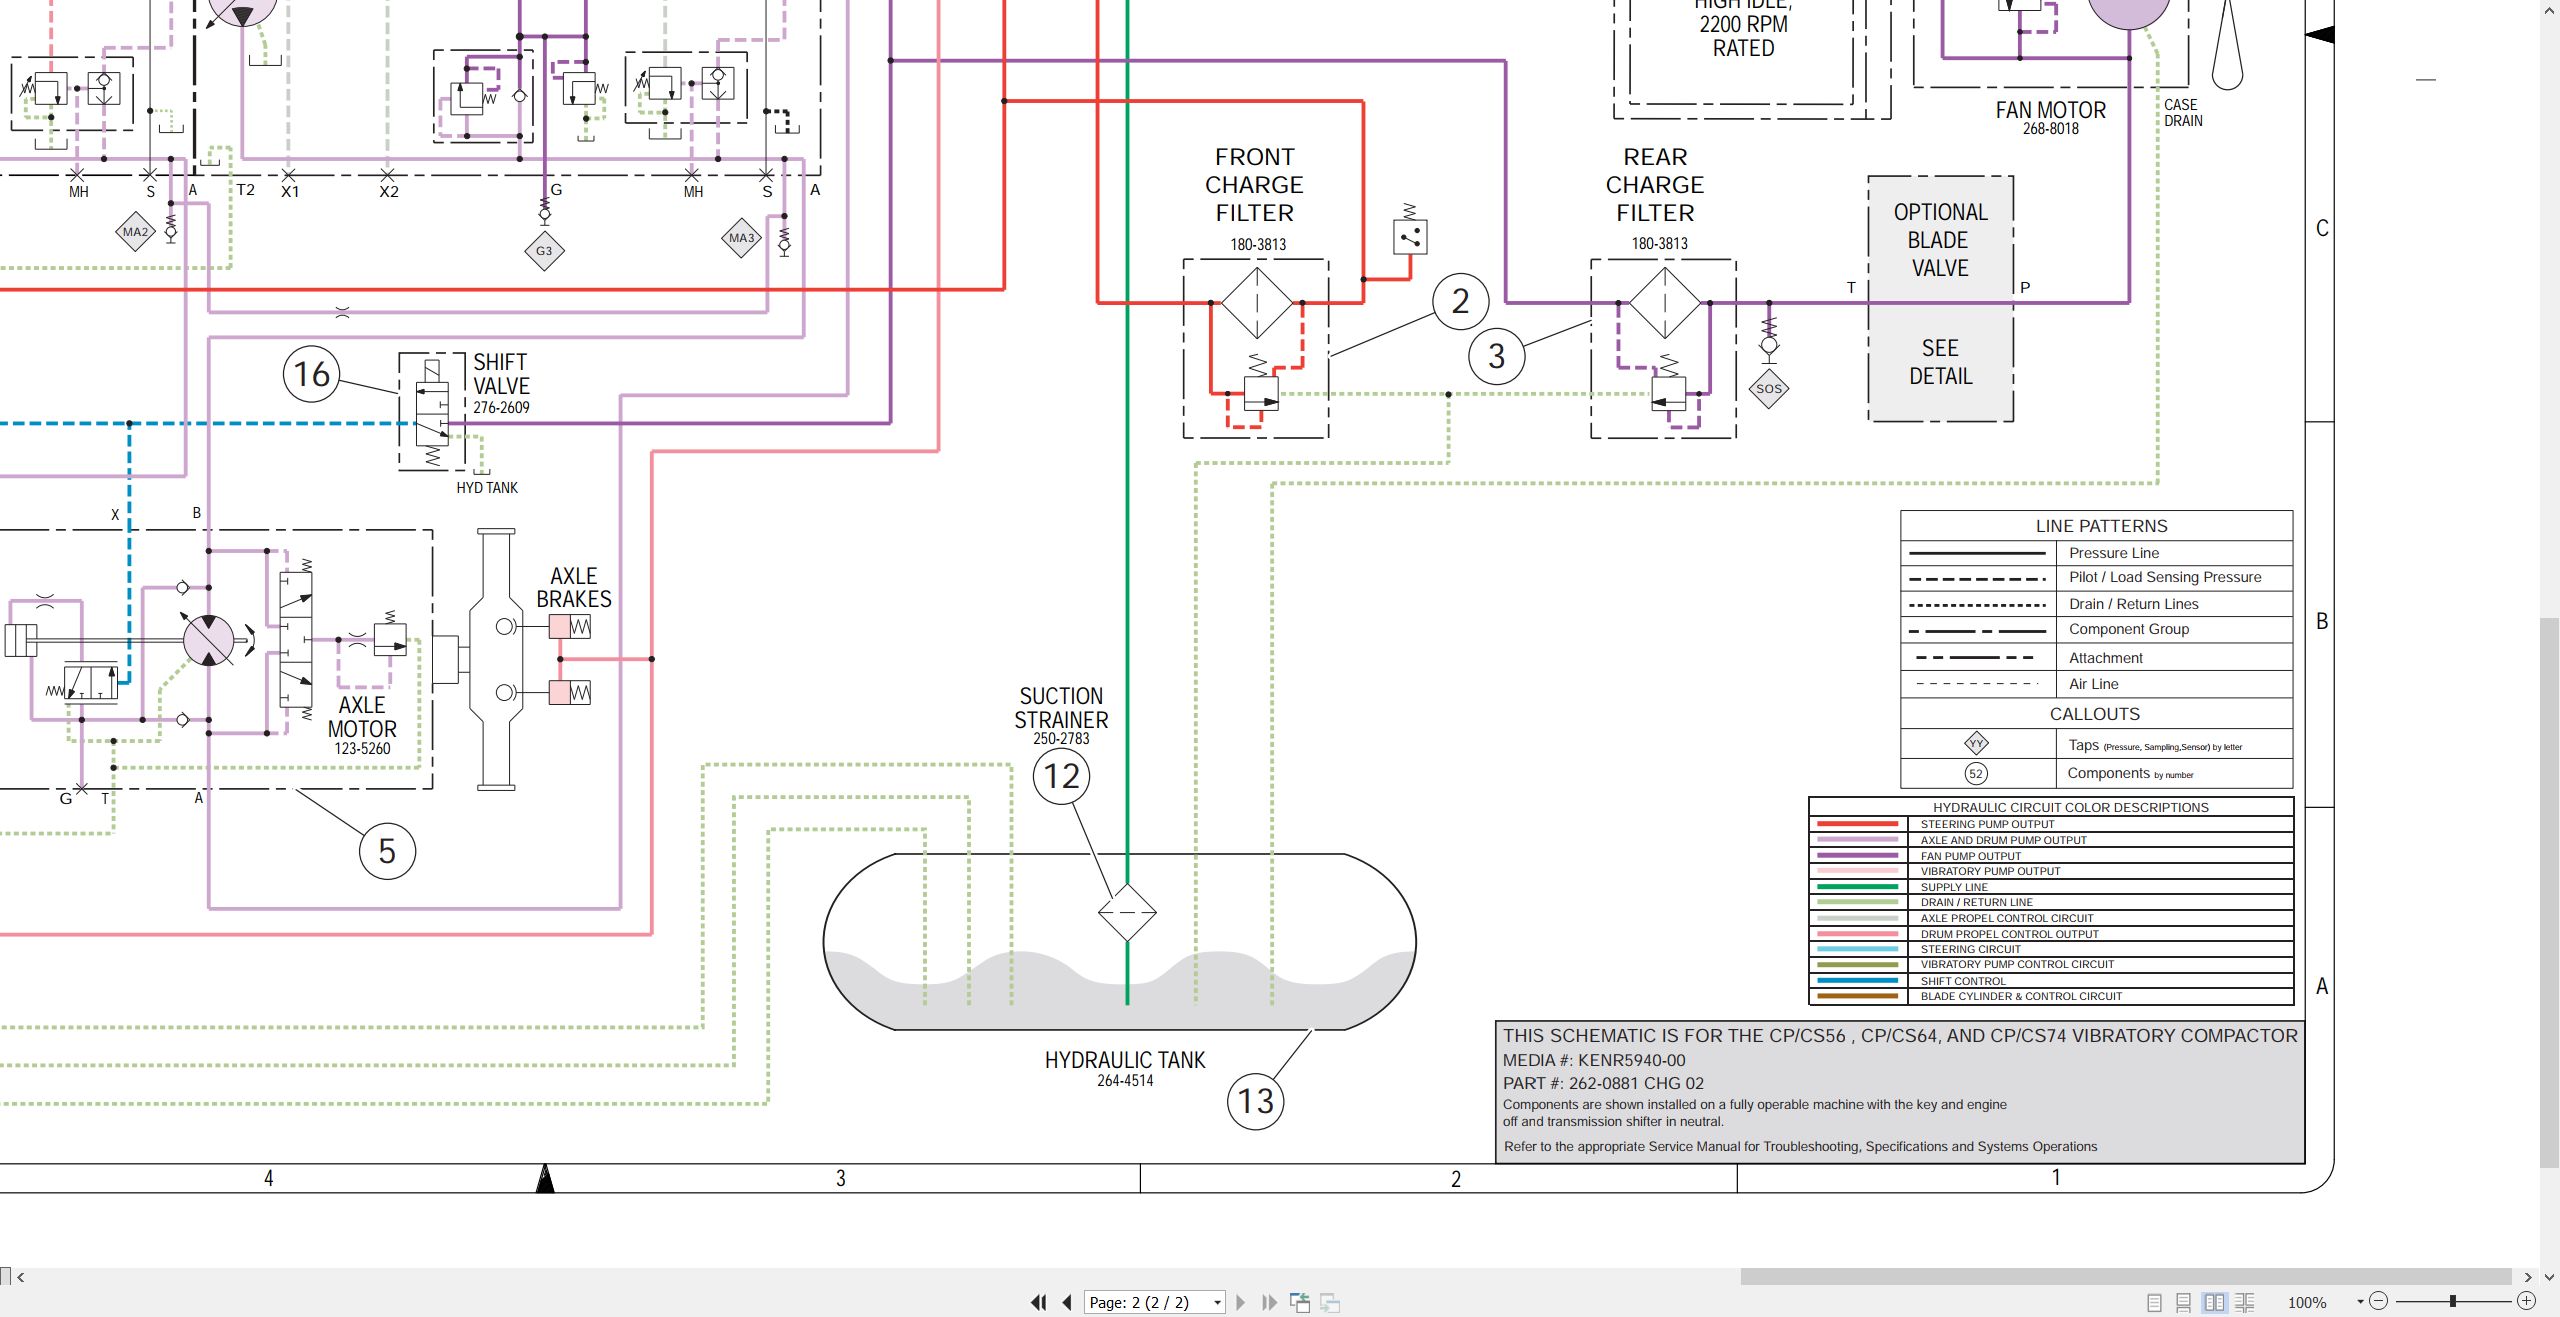Viewport: 2560px width, 1317px height.
Task: Switch to two-page facing layout
Action: point(2215,1302)
